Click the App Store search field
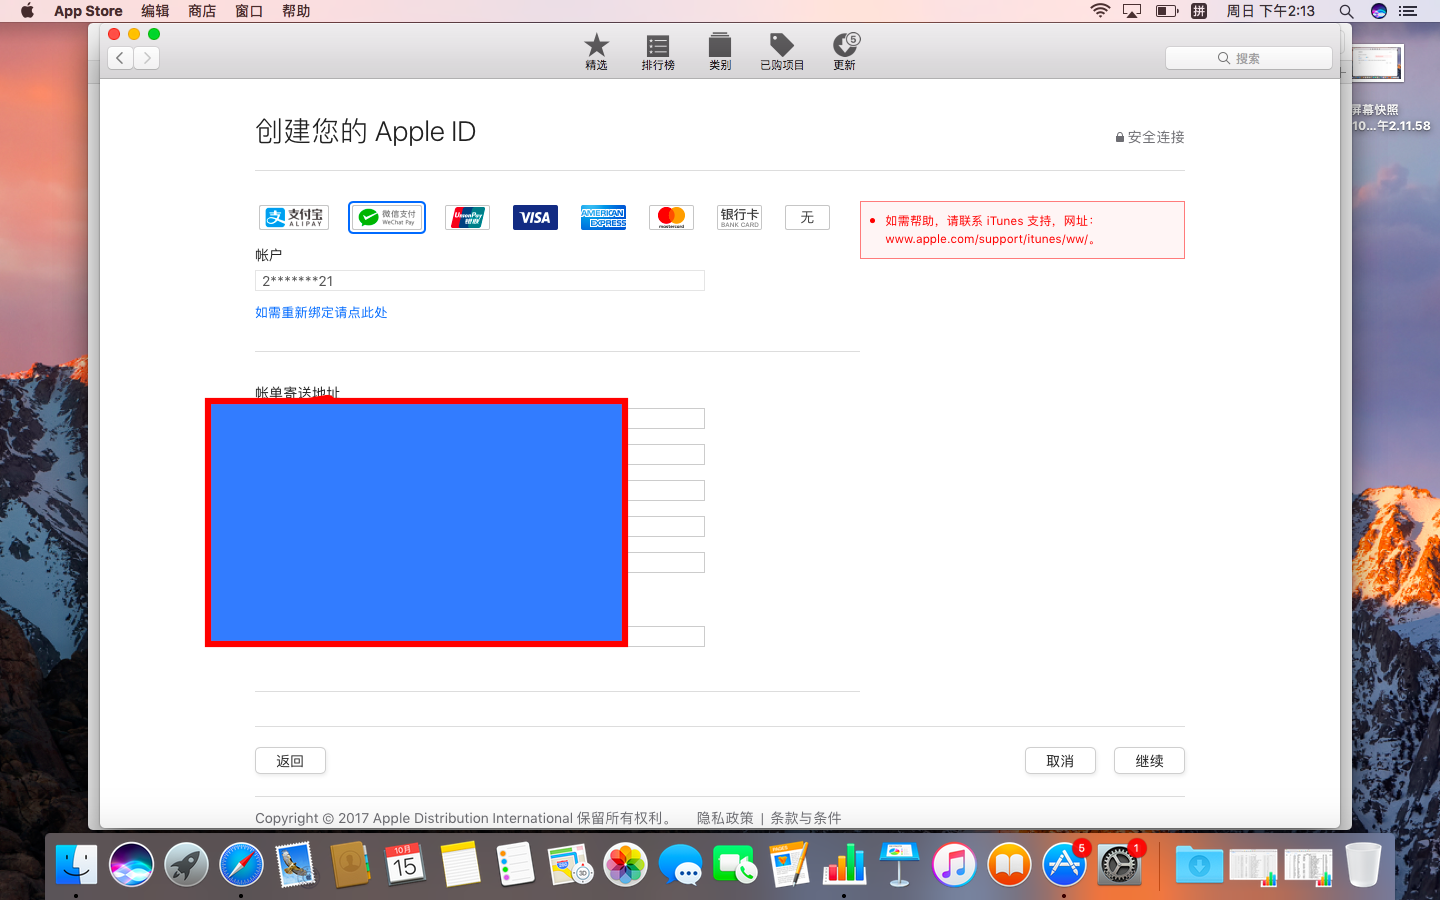 coord(1248,58)
